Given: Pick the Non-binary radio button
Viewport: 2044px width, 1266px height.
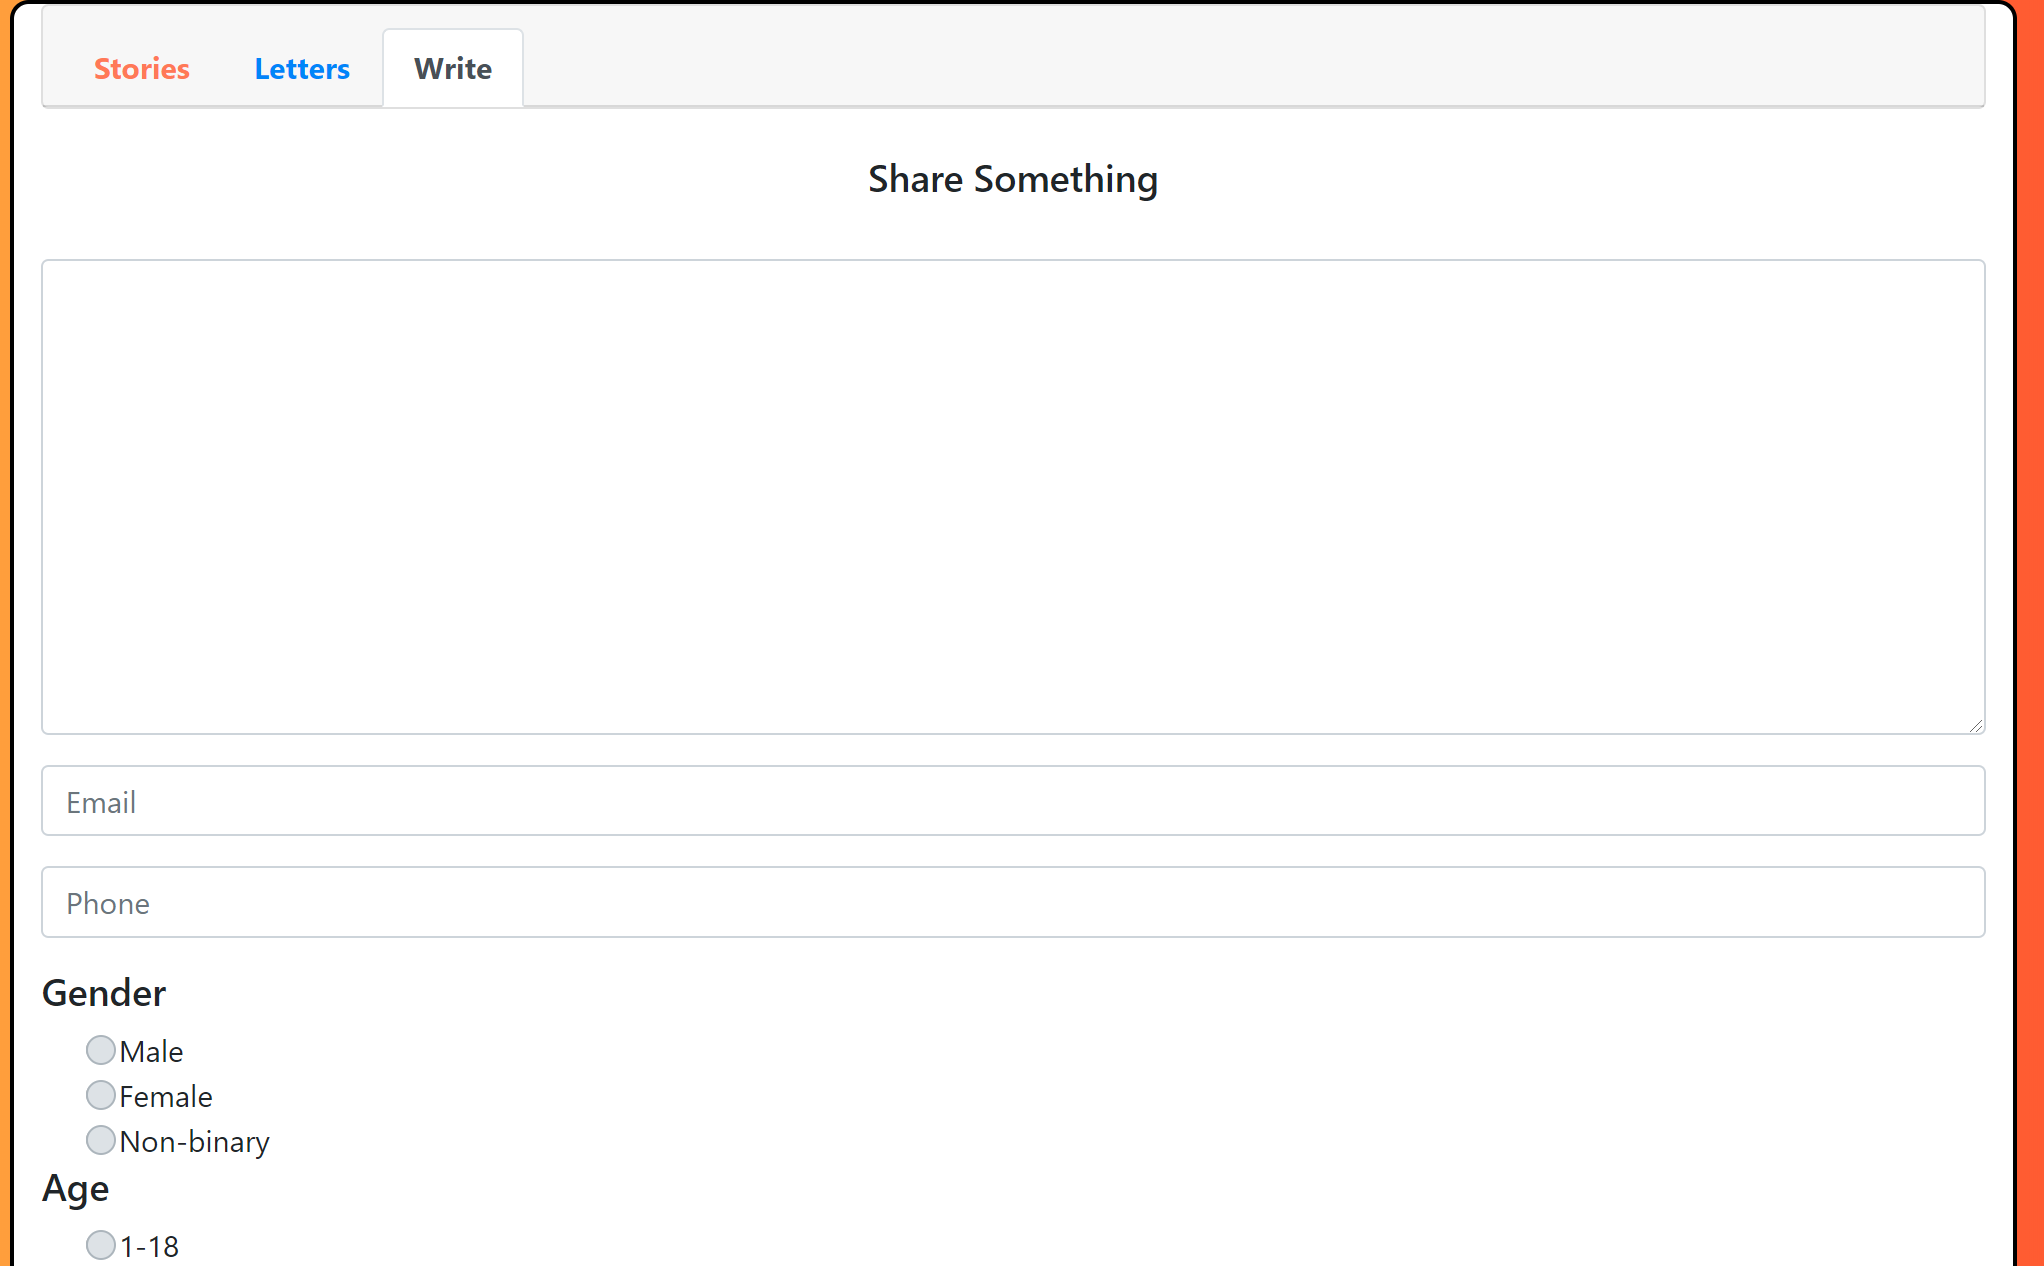Looking at the screenshot, I should click(x=100, y=1140).
